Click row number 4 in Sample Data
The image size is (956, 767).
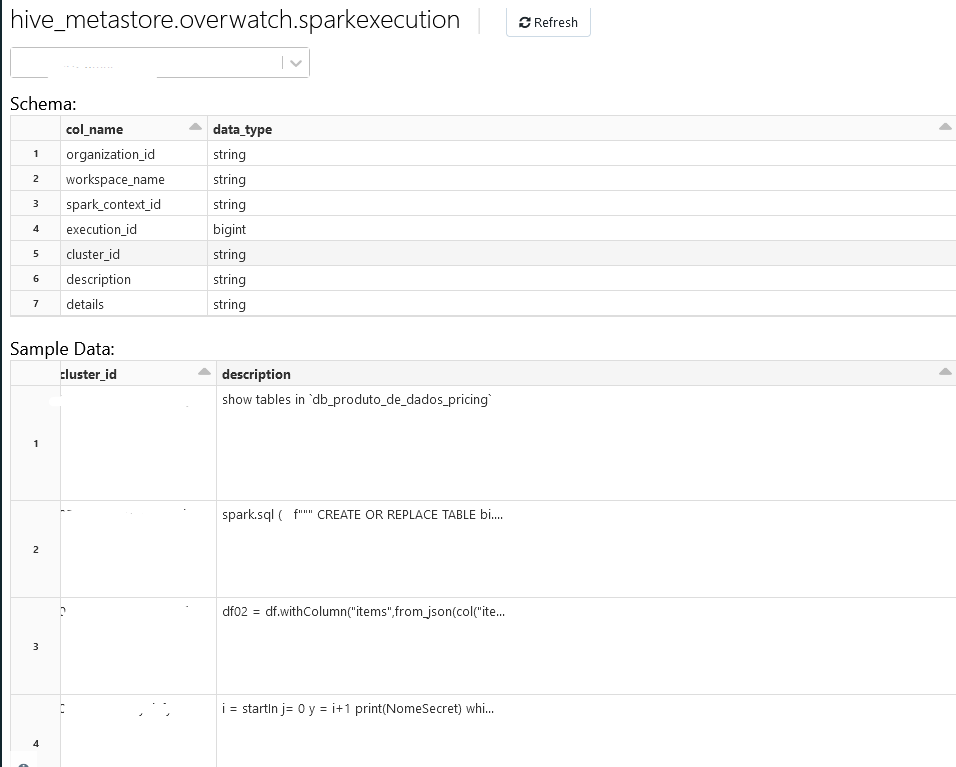pos(35,744)
